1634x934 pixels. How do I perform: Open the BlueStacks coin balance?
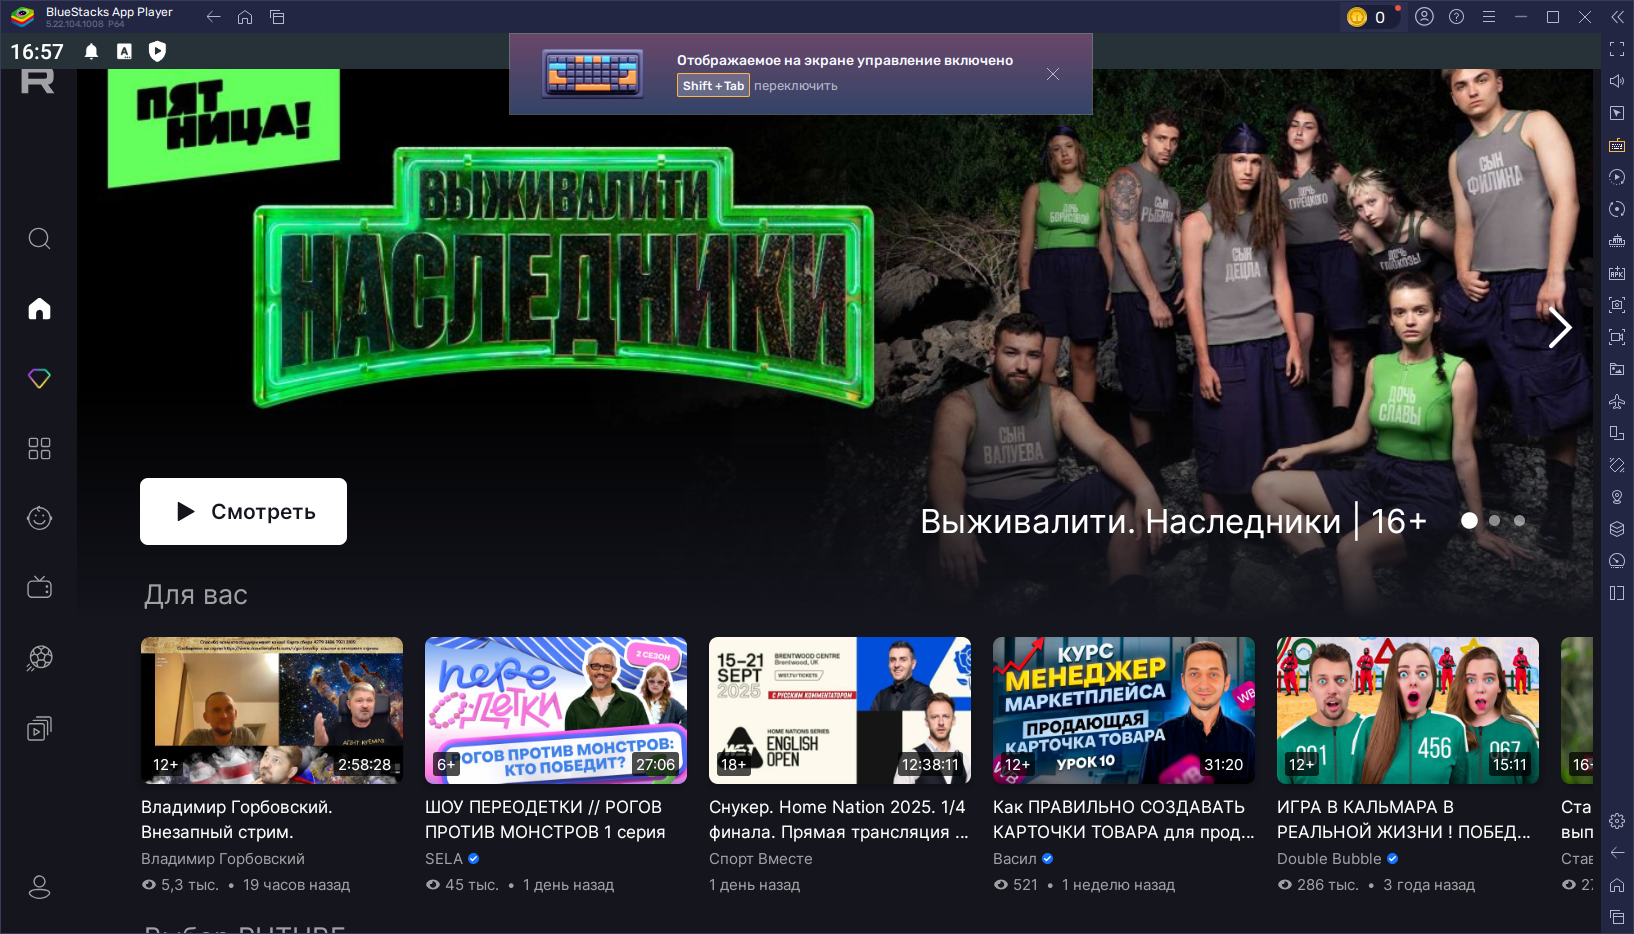(x=1367, y=17)
